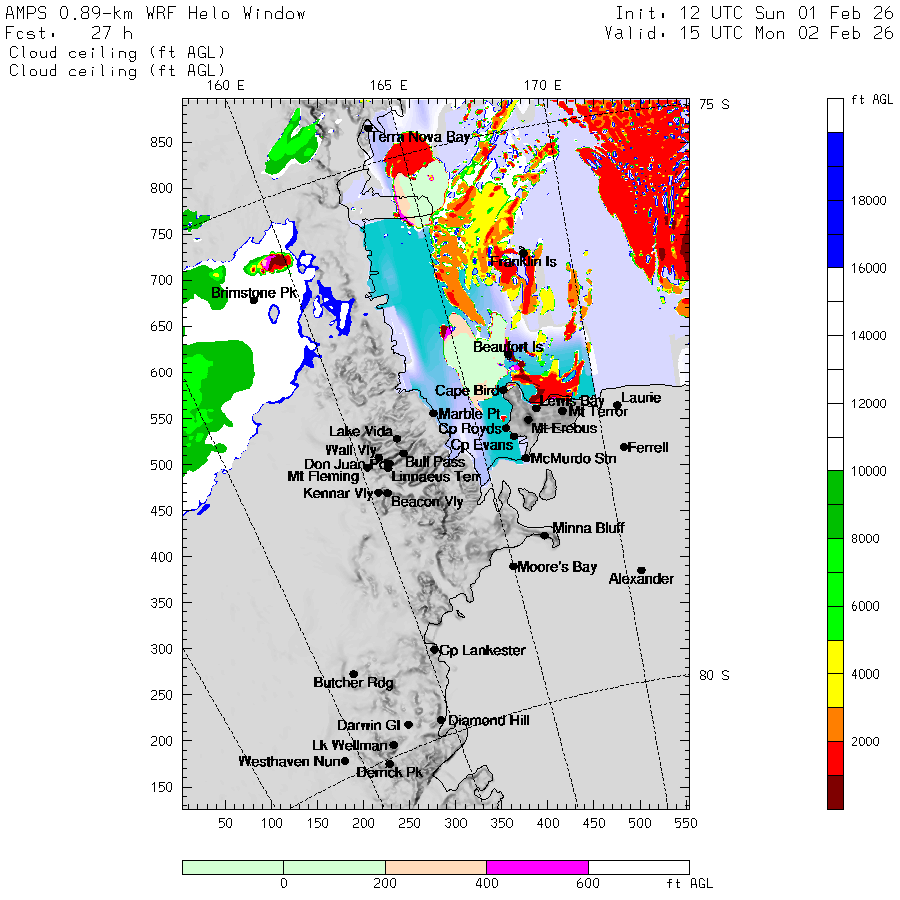Click blue swatch in vertical ceiling legend
Image resolution: width=900 pixels, height=900 pixels.
pos(835,200)
